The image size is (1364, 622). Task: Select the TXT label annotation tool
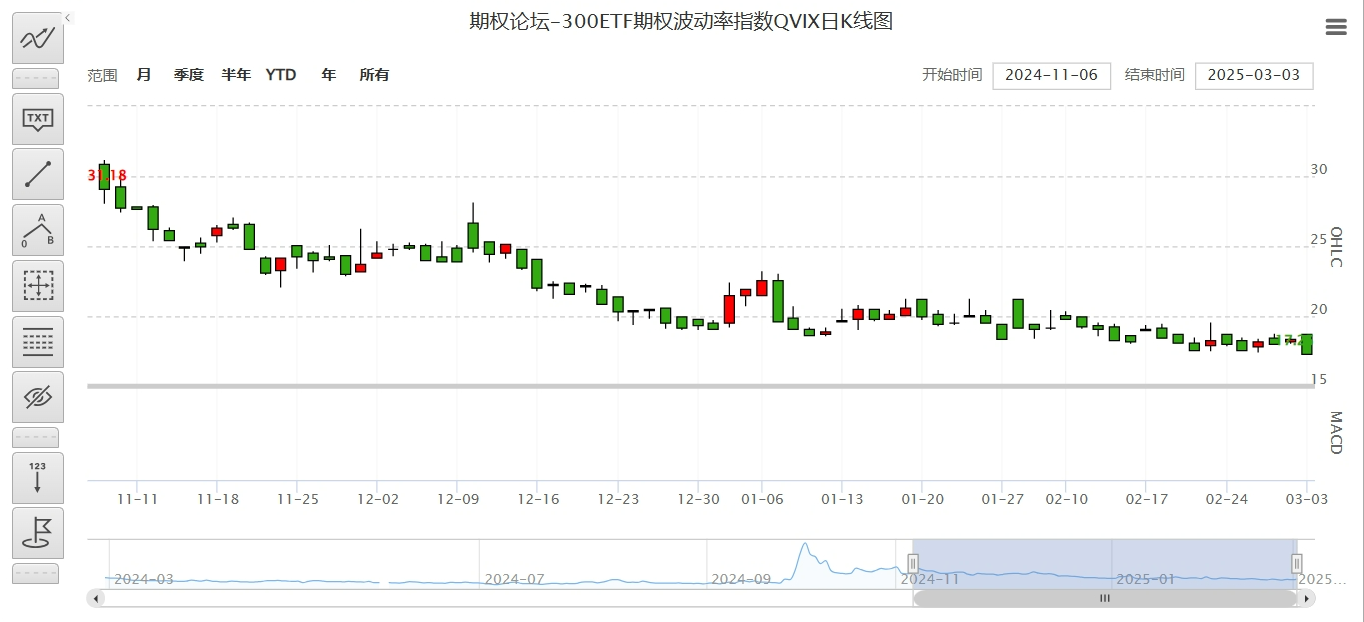[x=37, y=119]
